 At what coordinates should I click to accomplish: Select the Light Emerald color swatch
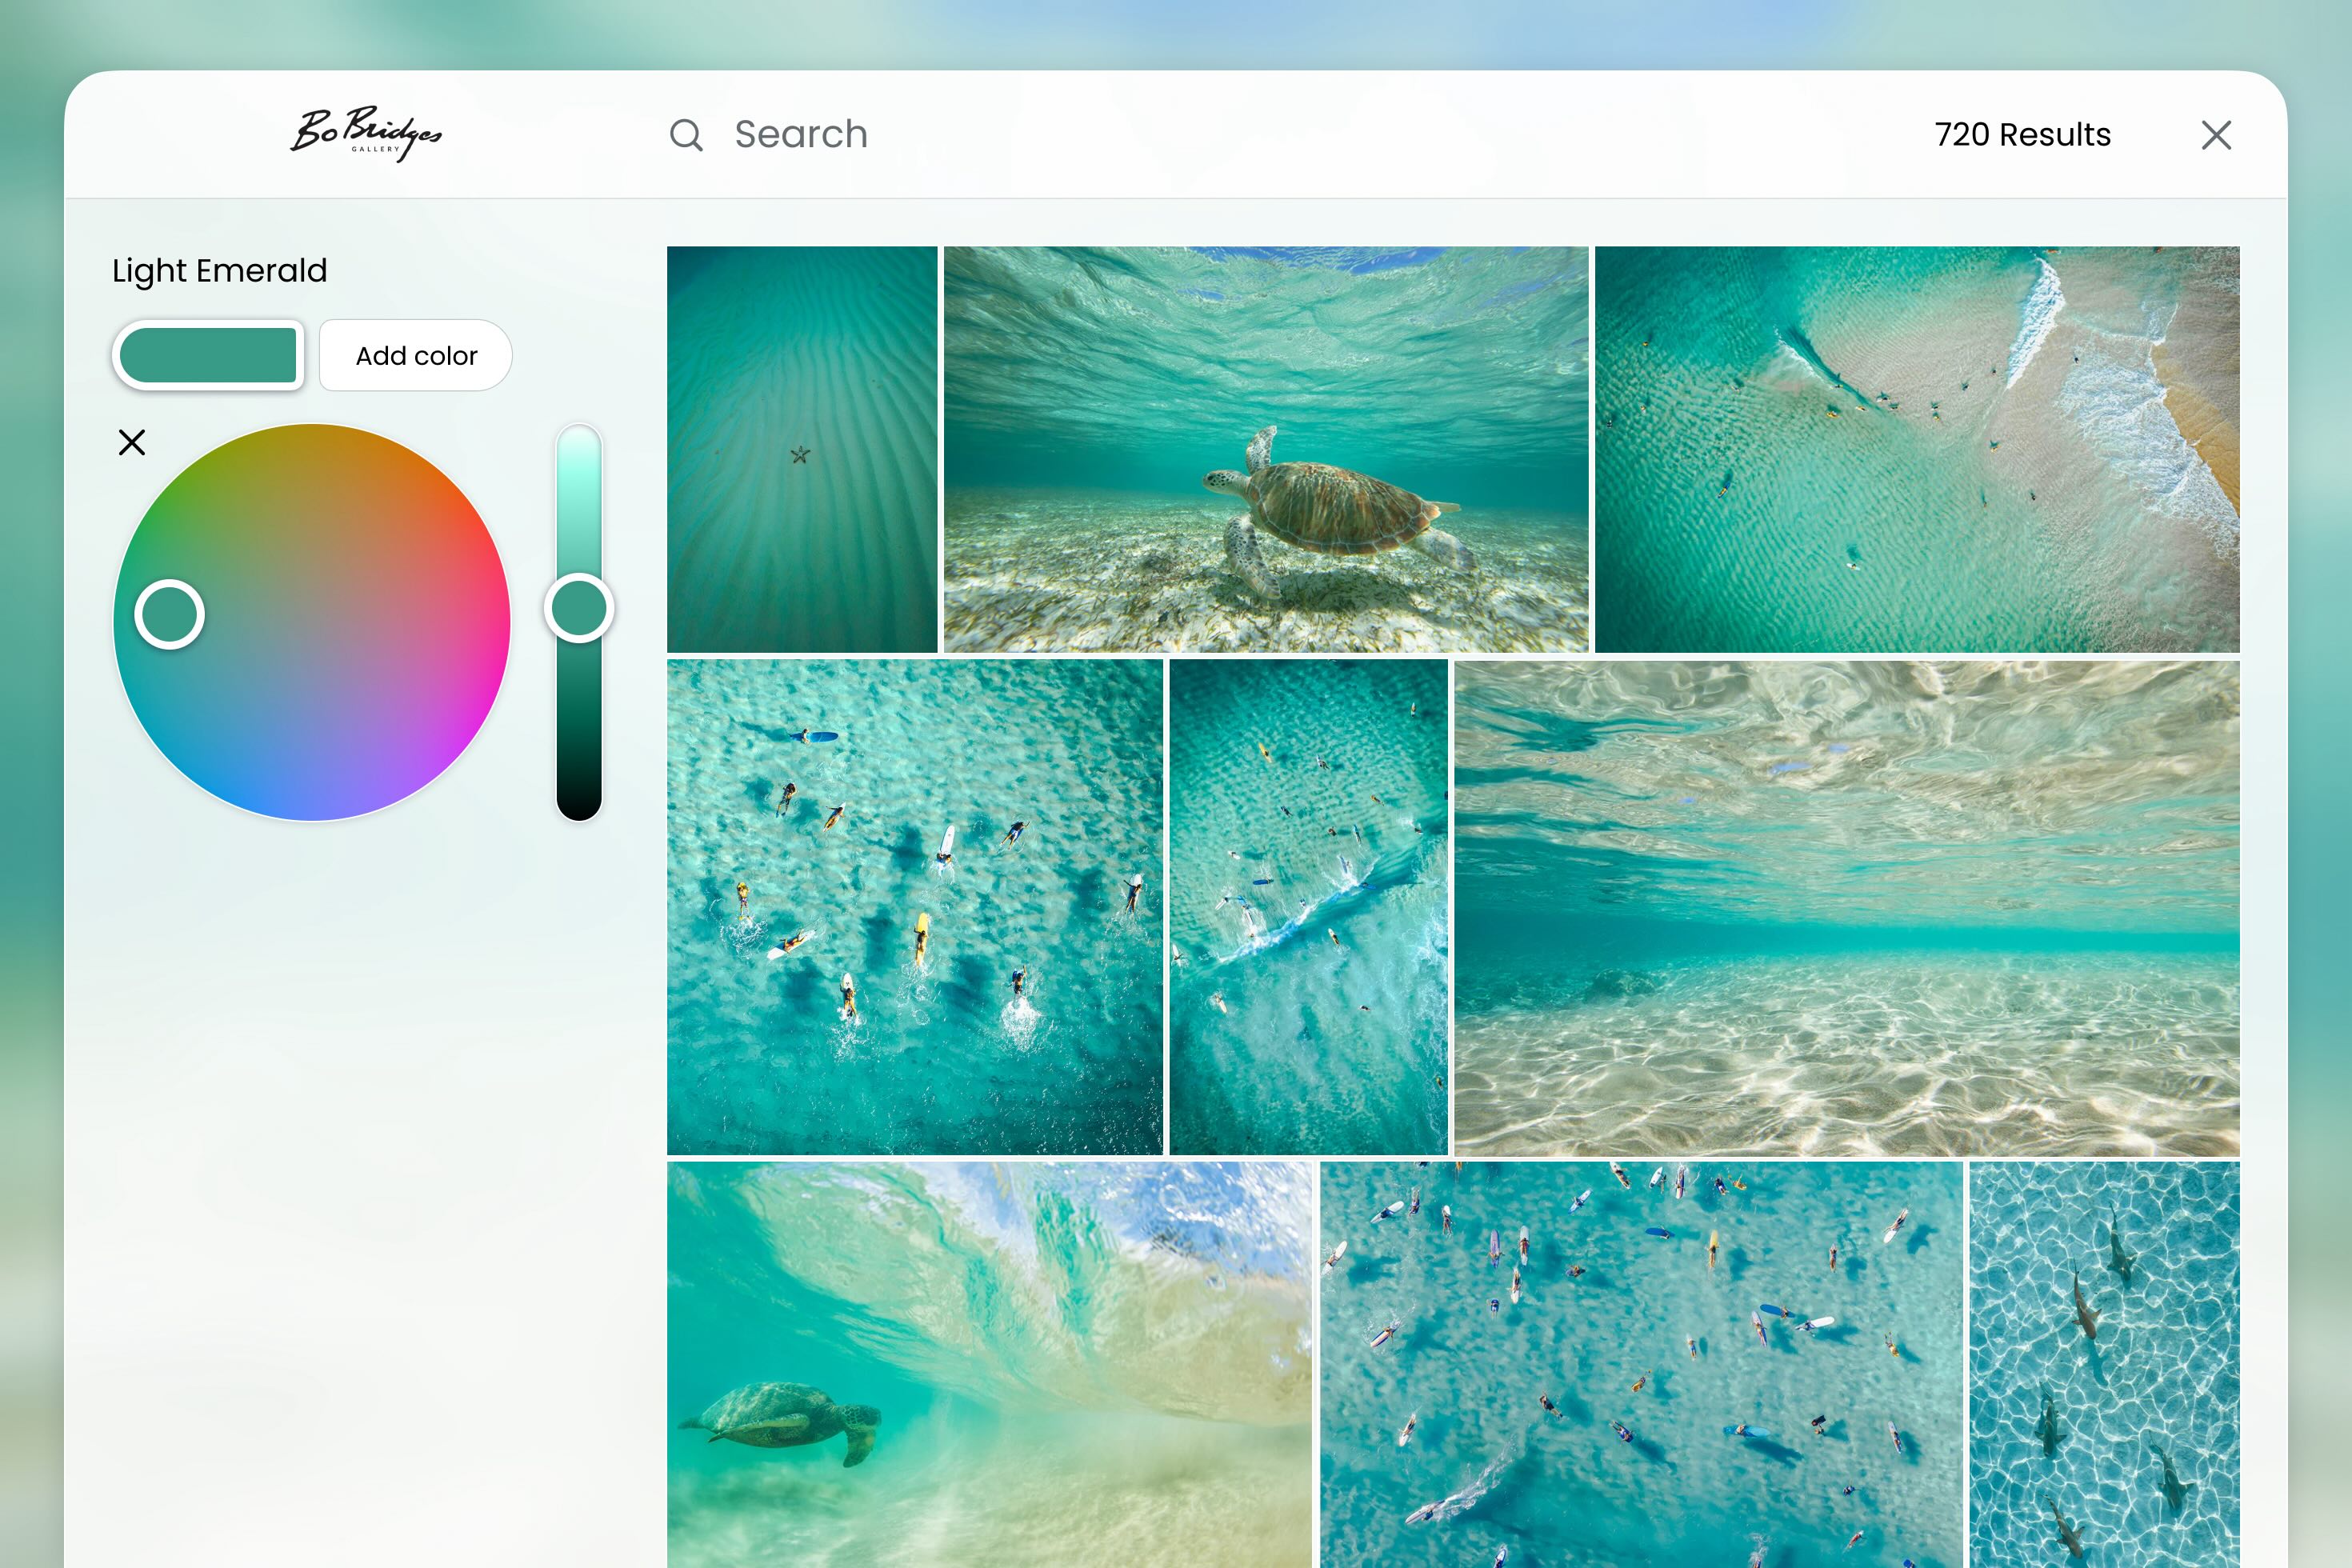click(x=208, y=356)
